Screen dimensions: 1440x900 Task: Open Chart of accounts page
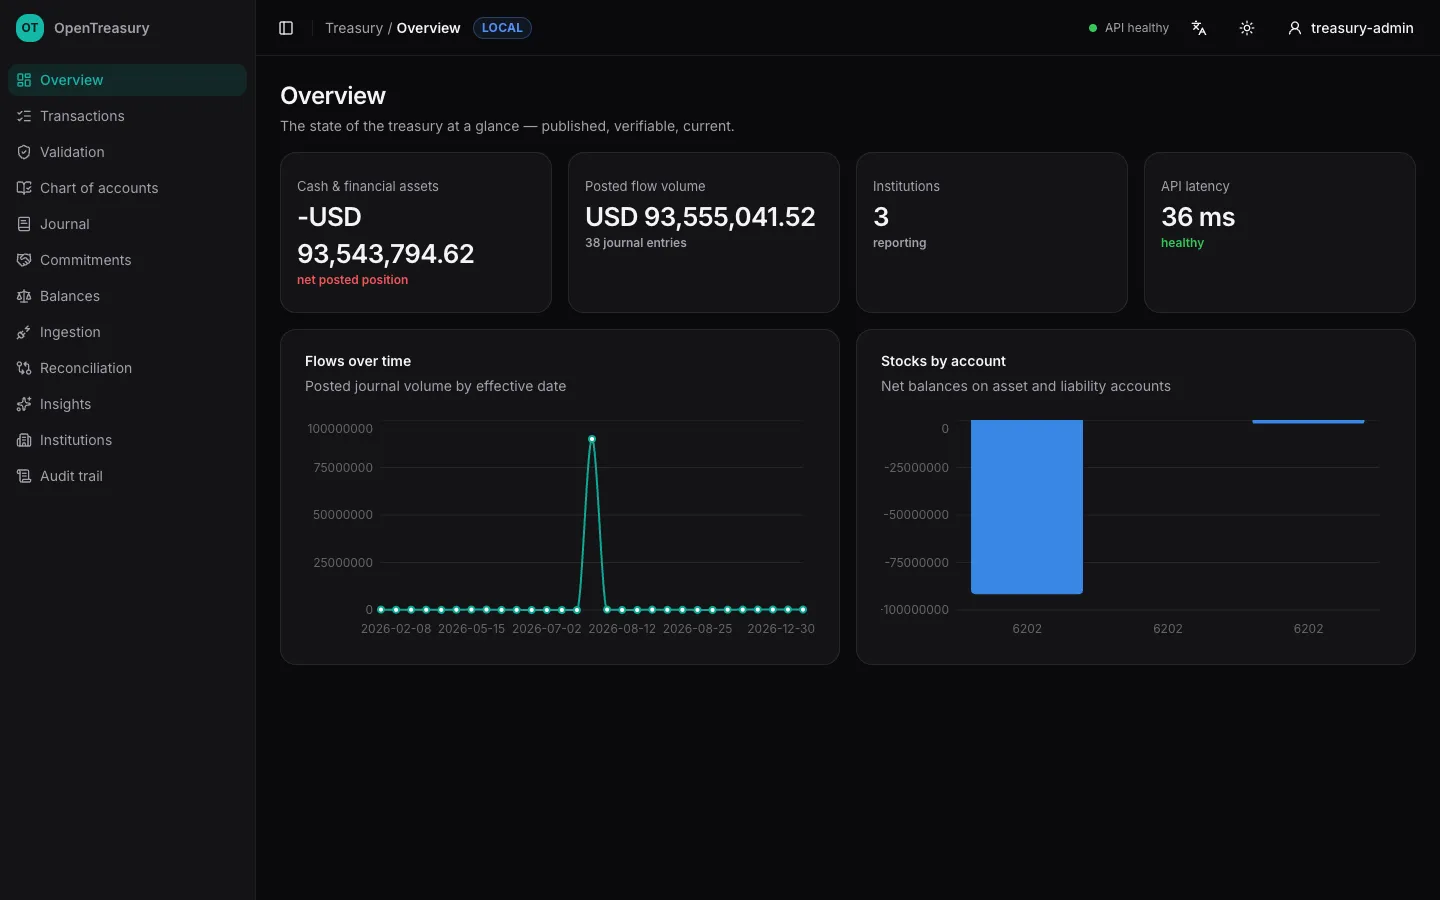(x=127, y=188)
